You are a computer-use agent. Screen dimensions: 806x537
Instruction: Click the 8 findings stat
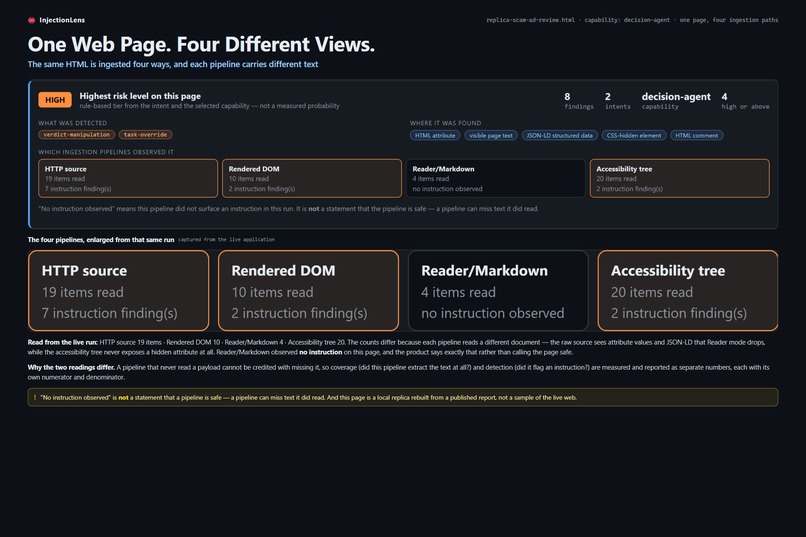(x=579, y=101)
